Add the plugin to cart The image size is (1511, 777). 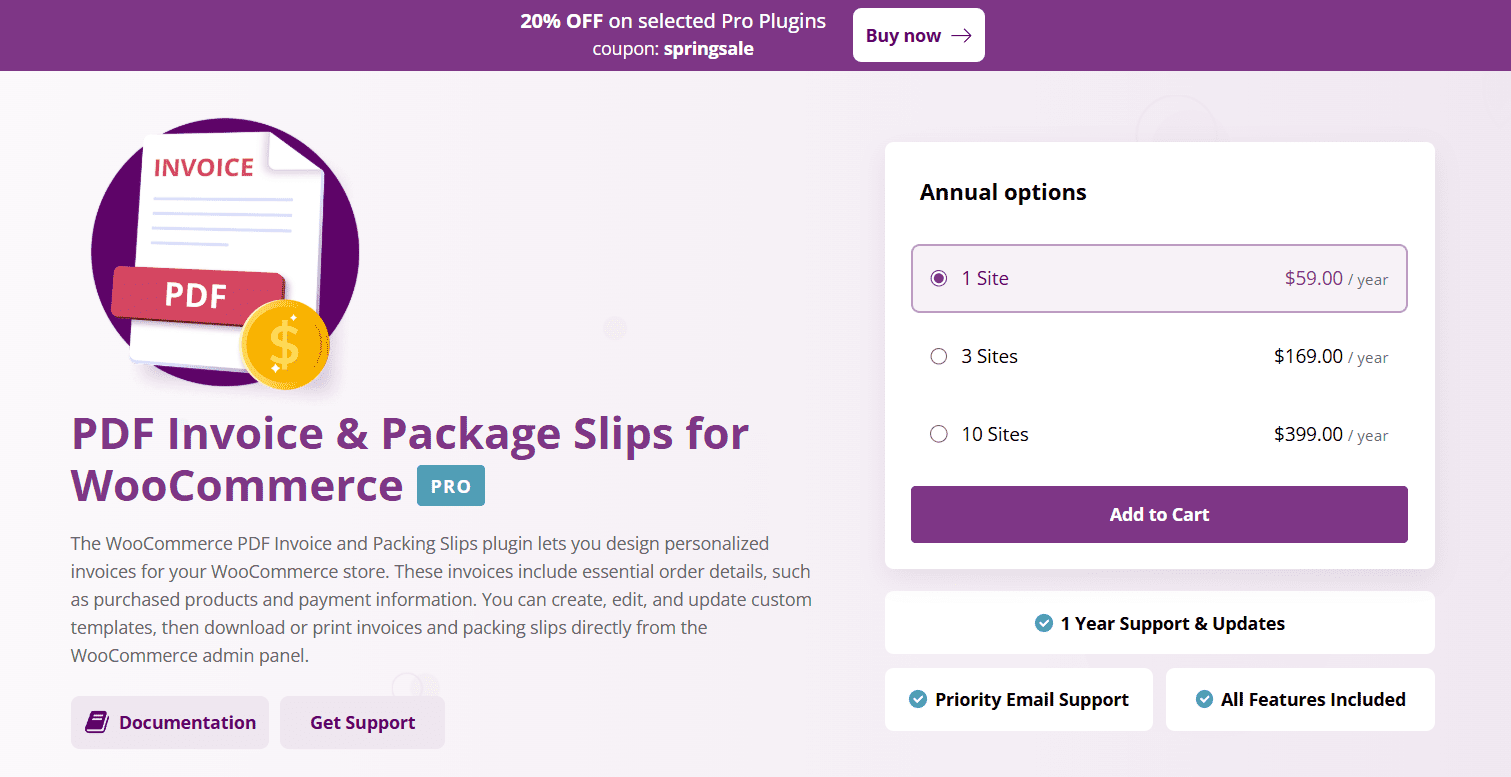(x=1159, y=515)
